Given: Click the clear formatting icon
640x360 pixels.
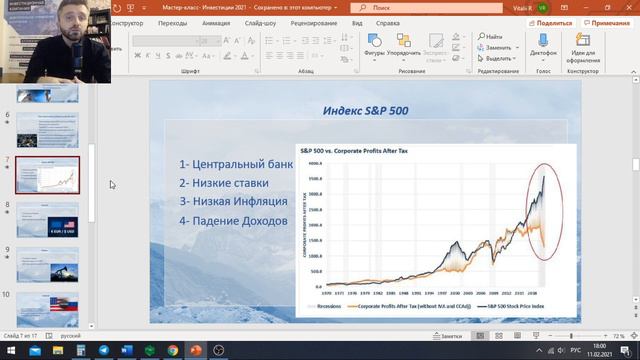Looking at the screenshot, I should point(251,40).
